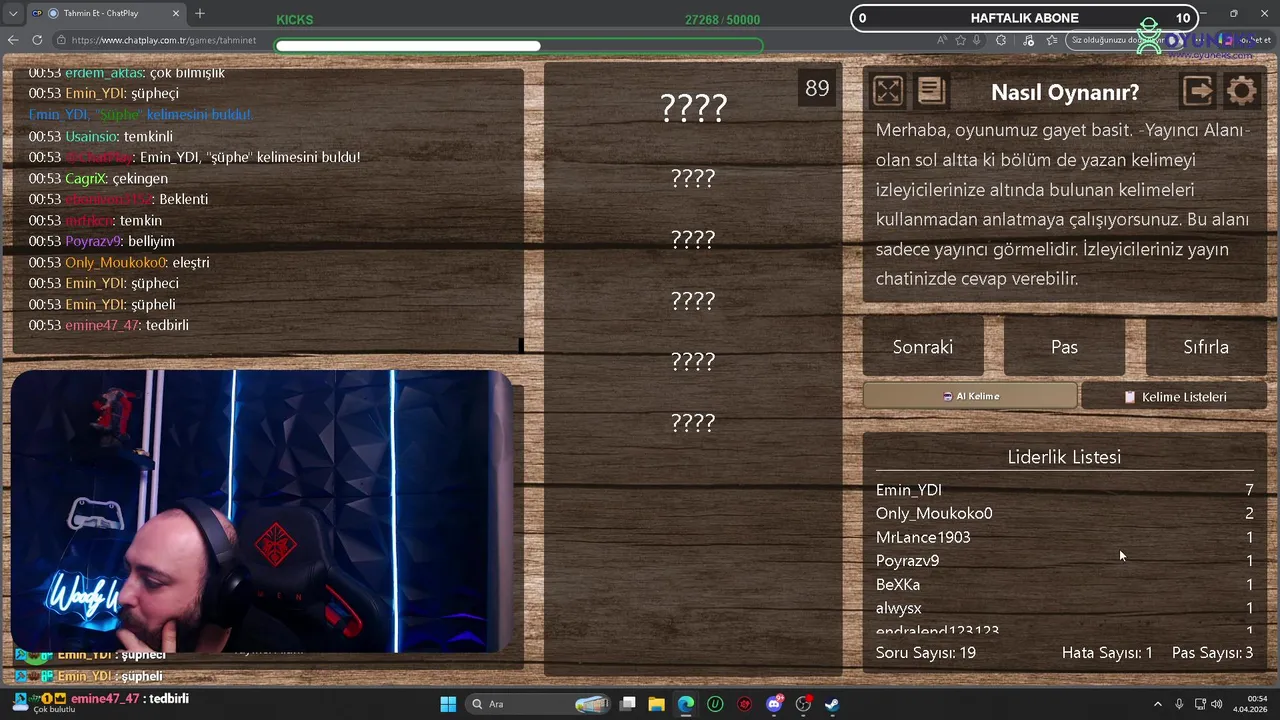Open a new browser tab with plus
Image resolution: width=1280 pixels, height=720 pixels.
tap(200, 13)
